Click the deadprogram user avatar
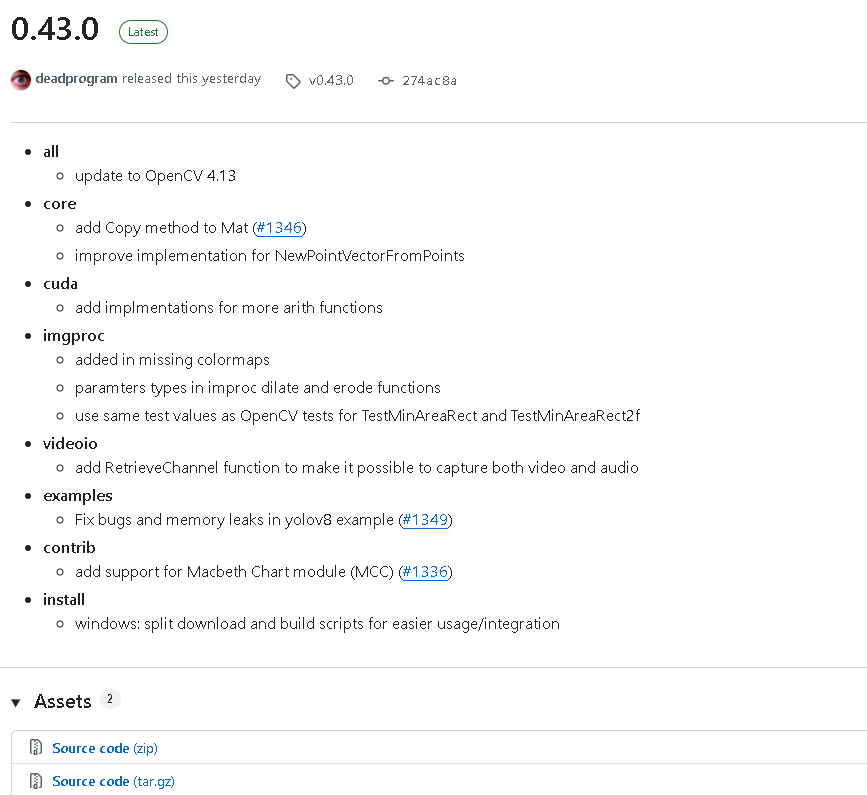Screen dimensions: 867x795 coord(21,80)
